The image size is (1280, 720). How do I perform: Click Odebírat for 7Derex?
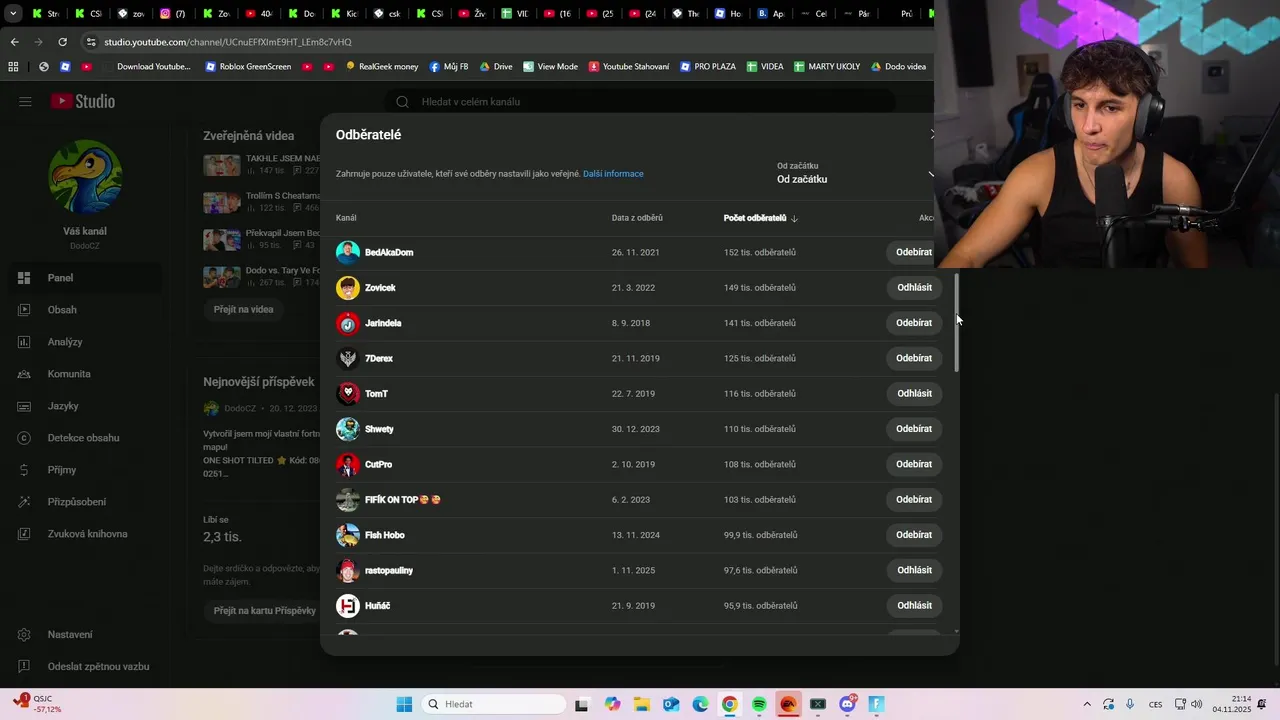click(x=914, y=358)
